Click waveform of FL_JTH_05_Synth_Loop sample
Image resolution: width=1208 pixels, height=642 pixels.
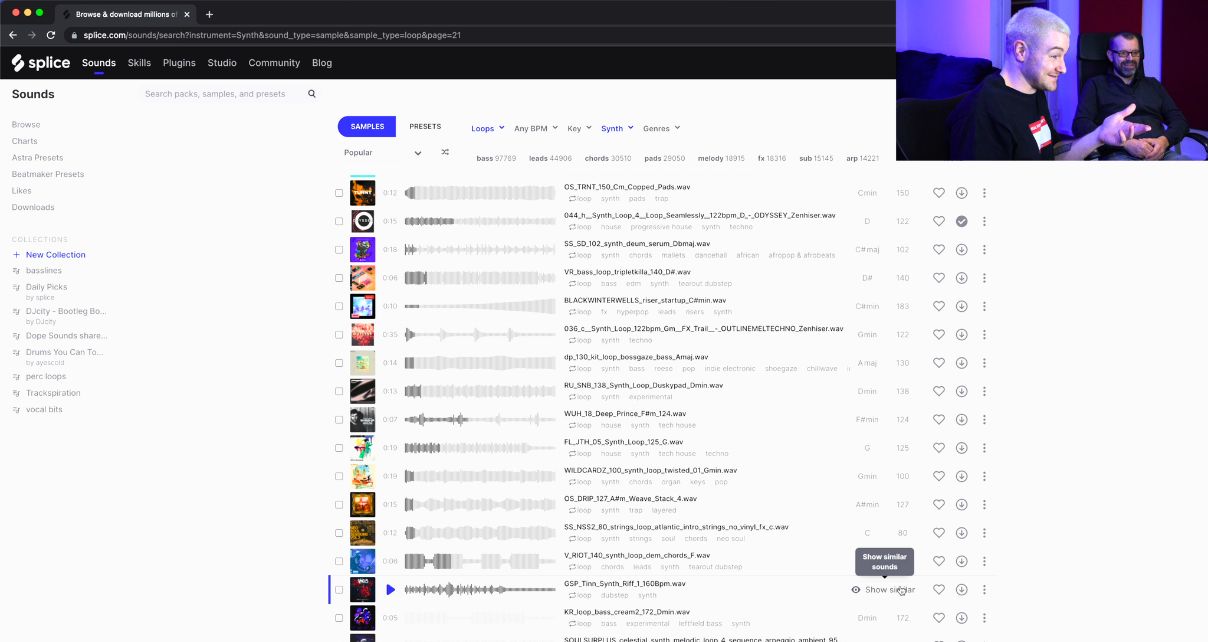[480, 448]
